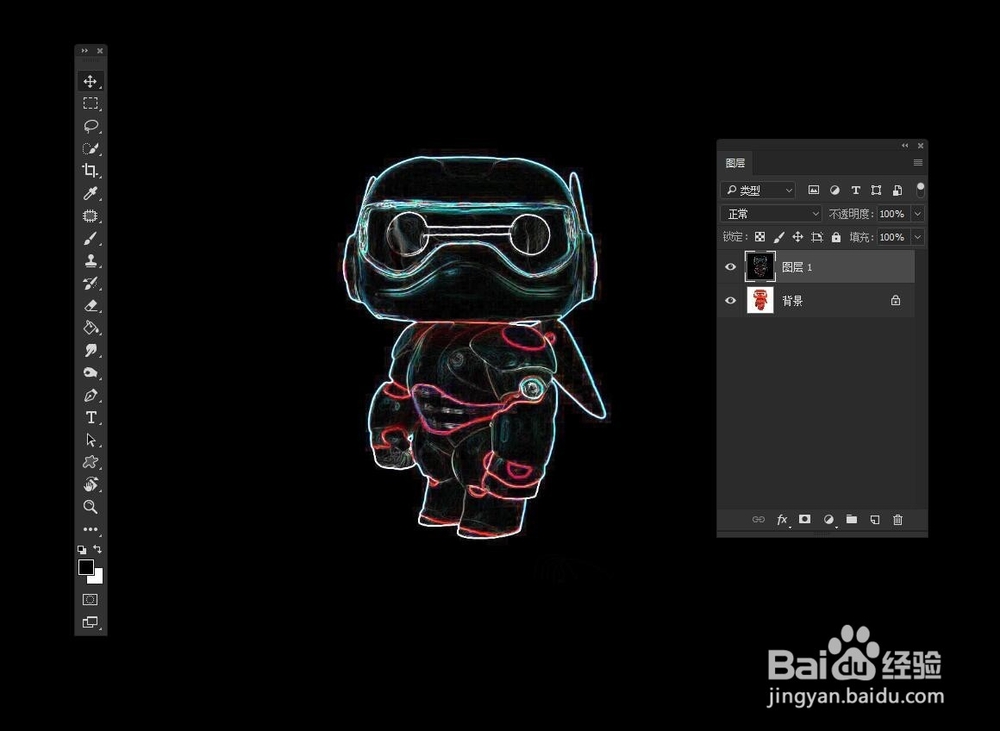This screenshot has width=1000, height=731.
Task: Prevent auto-nesting into artboards lock
Action: tap(816, 237)
